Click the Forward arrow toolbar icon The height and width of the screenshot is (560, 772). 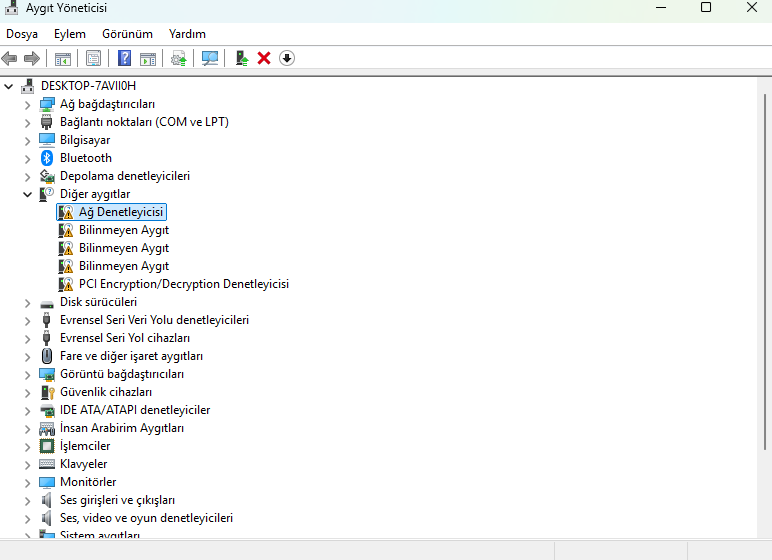pos(32,59)
